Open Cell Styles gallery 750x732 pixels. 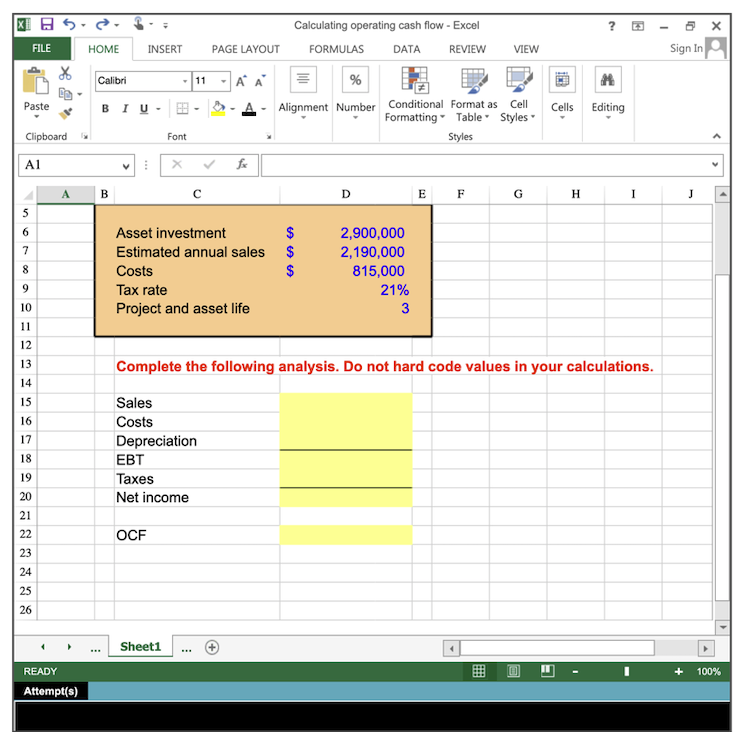point(518,95)
